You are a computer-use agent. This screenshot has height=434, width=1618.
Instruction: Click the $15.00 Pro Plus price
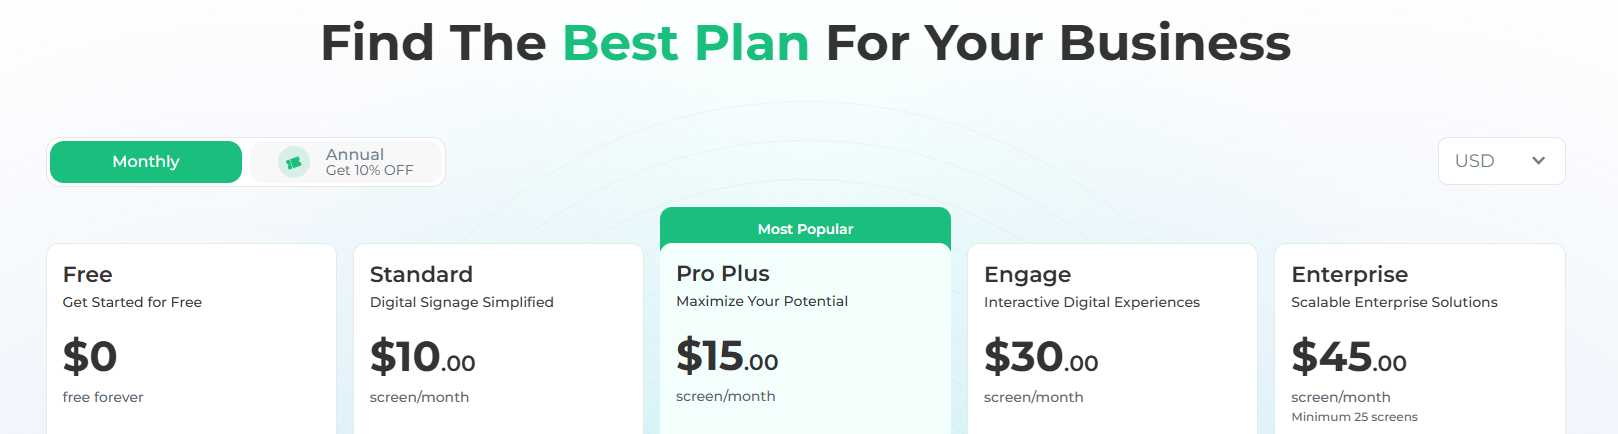pos(727,356)
